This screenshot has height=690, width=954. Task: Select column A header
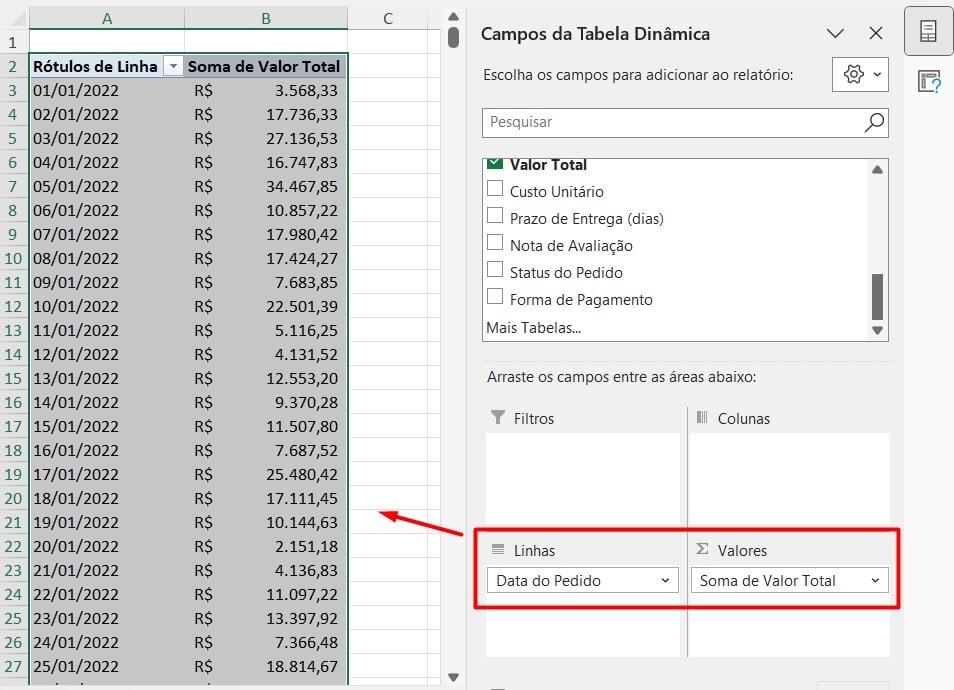[x=107, y=18]
